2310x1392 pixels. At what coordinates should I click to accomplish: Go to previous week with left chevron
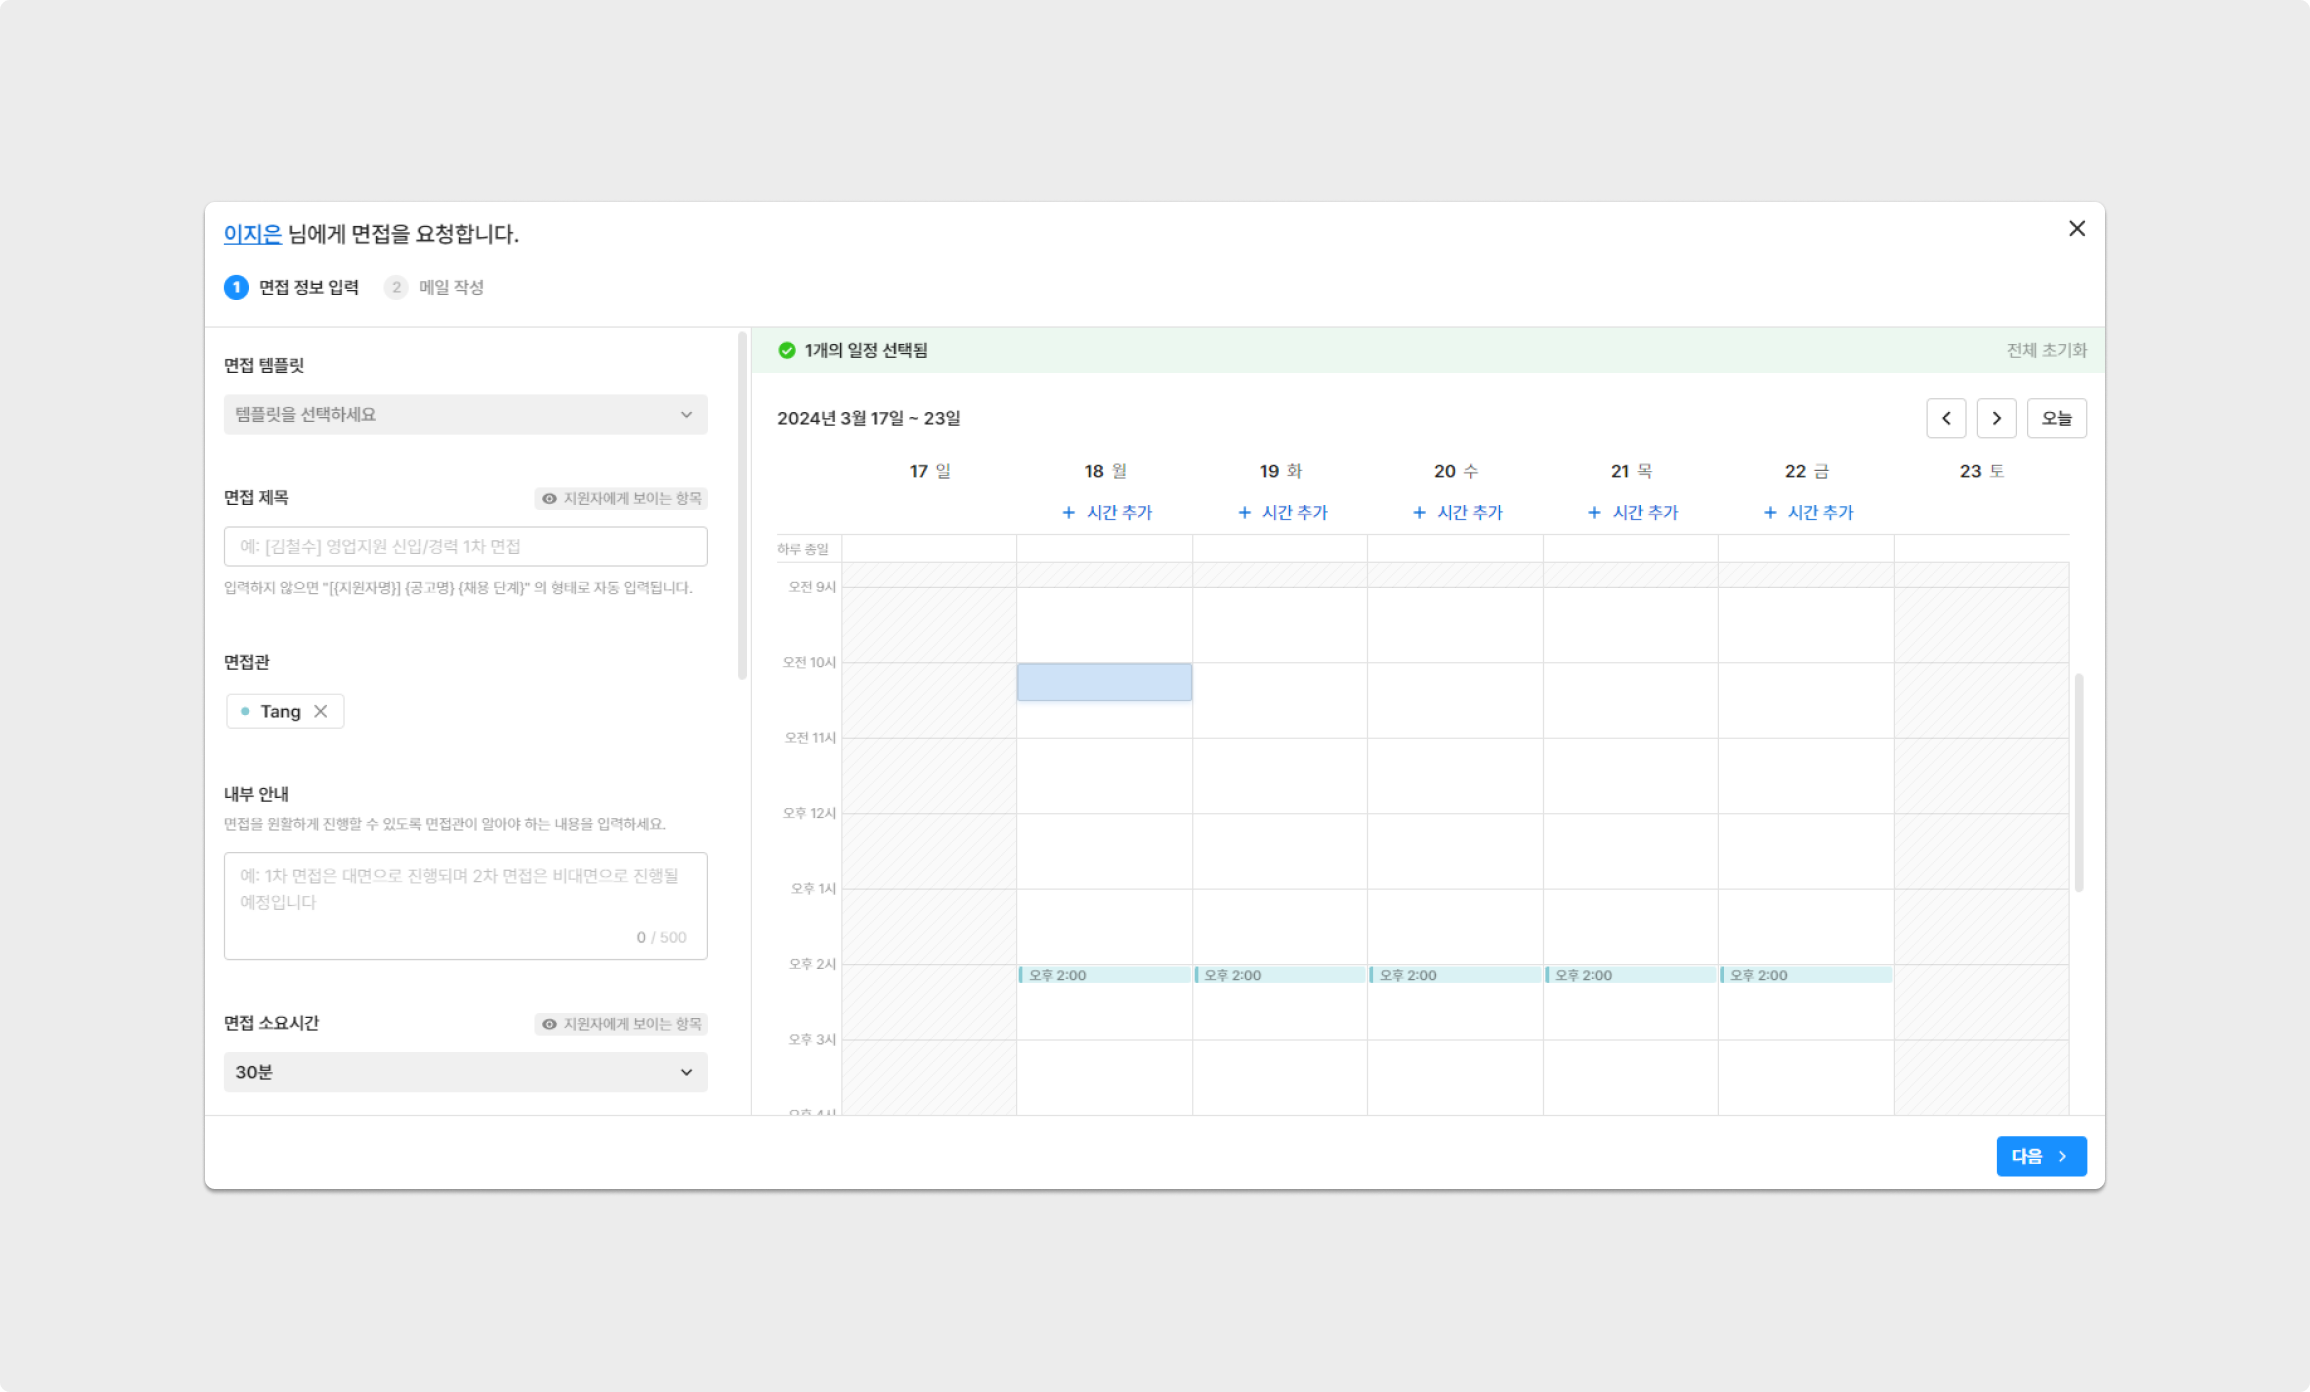click(1945, 418)
